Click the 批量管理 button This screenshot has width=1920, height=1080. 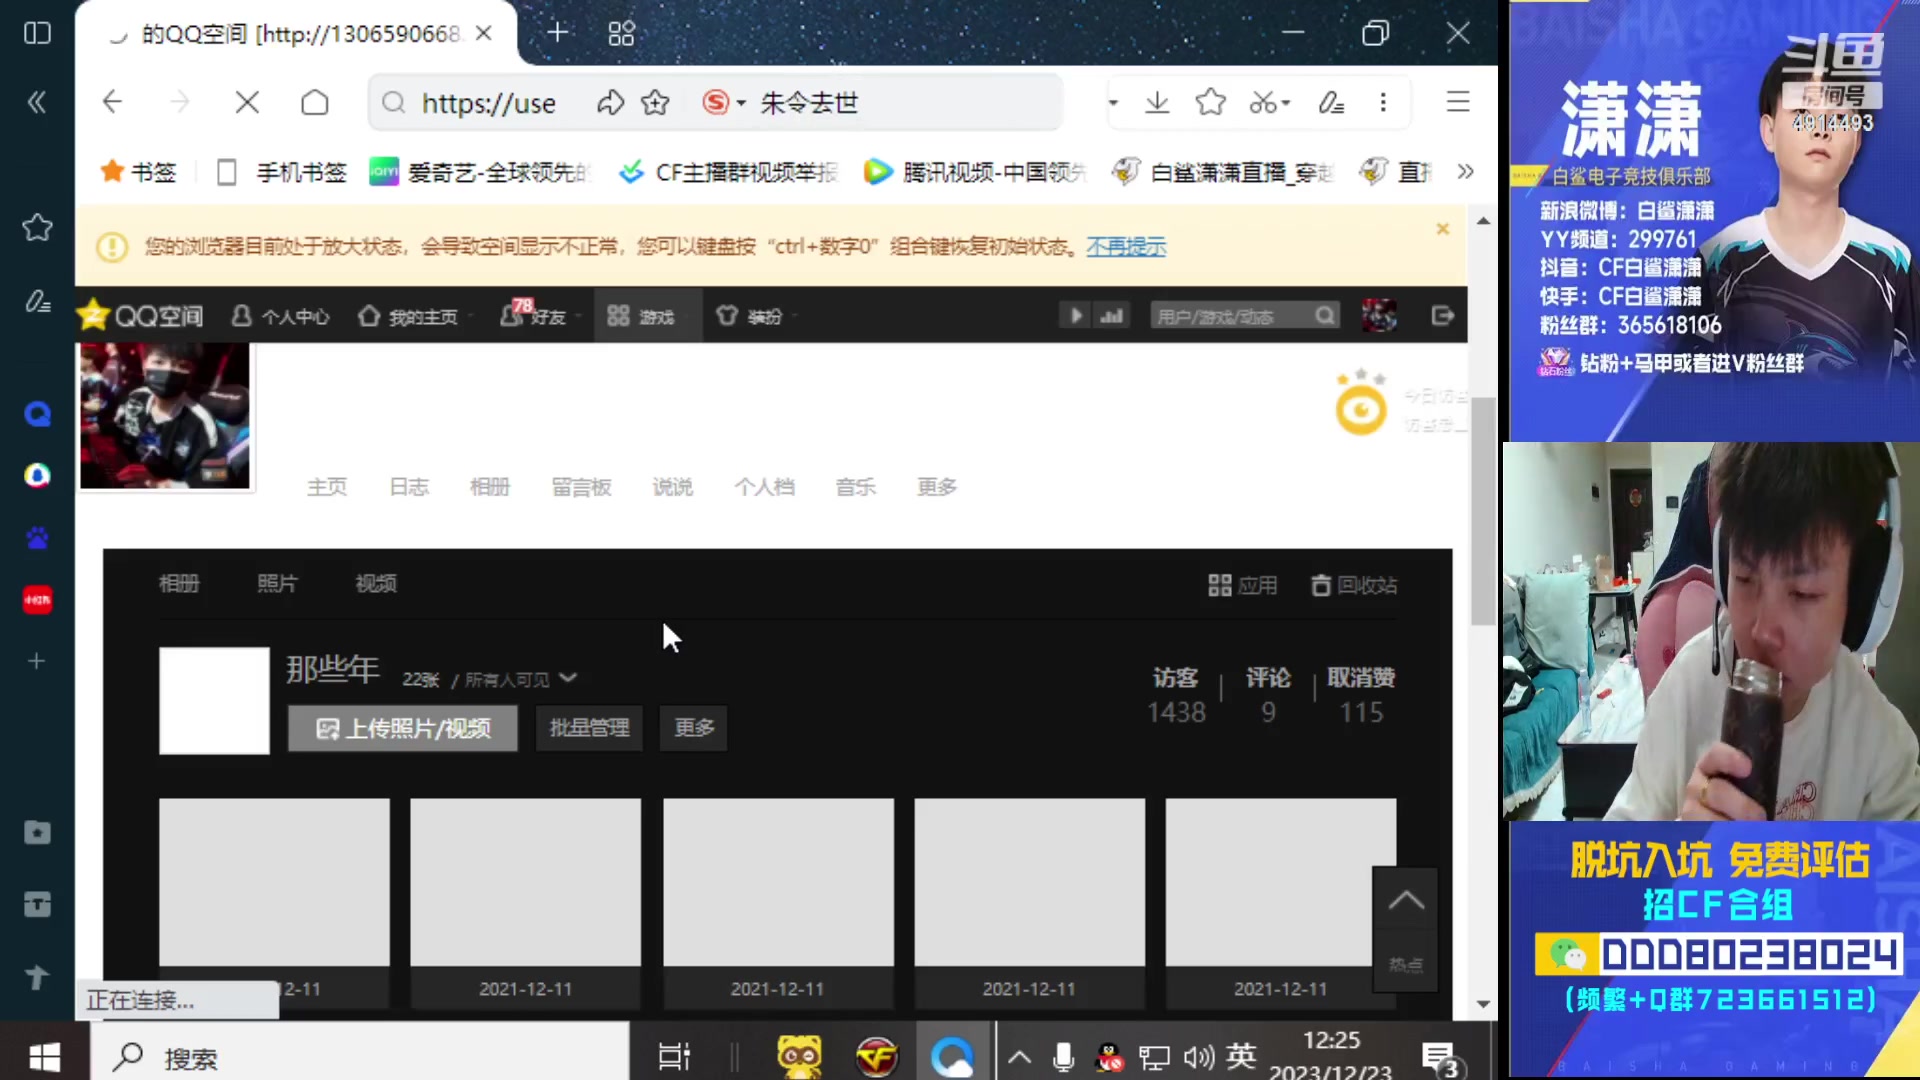589,728
